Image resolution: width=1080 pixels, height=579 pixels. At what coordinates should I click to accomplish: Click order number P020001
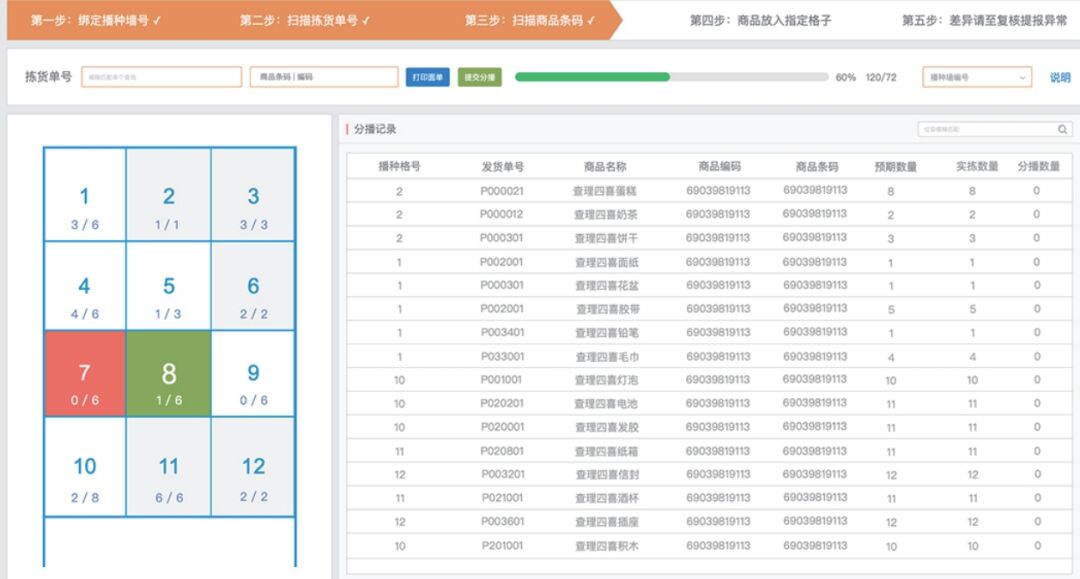click(x=501, y=427)
